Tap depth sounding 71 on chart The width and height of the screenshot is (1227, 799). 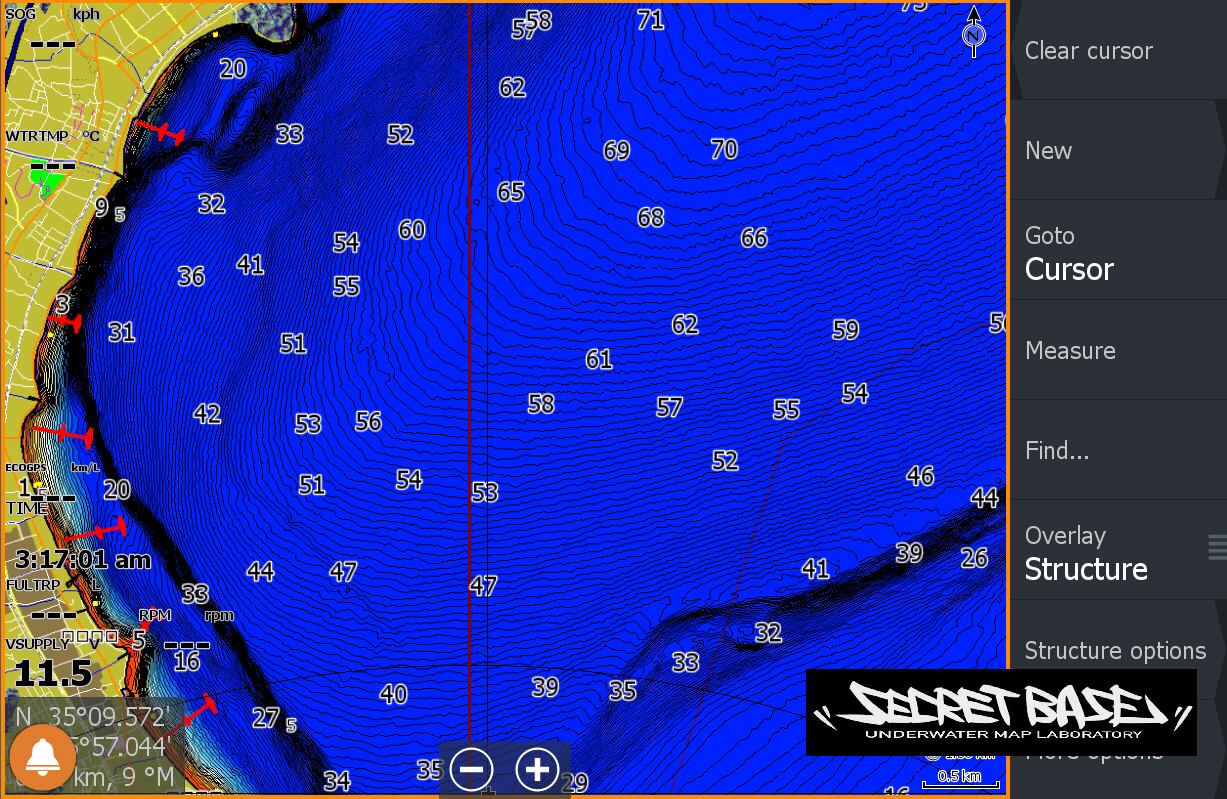(650, 19)
